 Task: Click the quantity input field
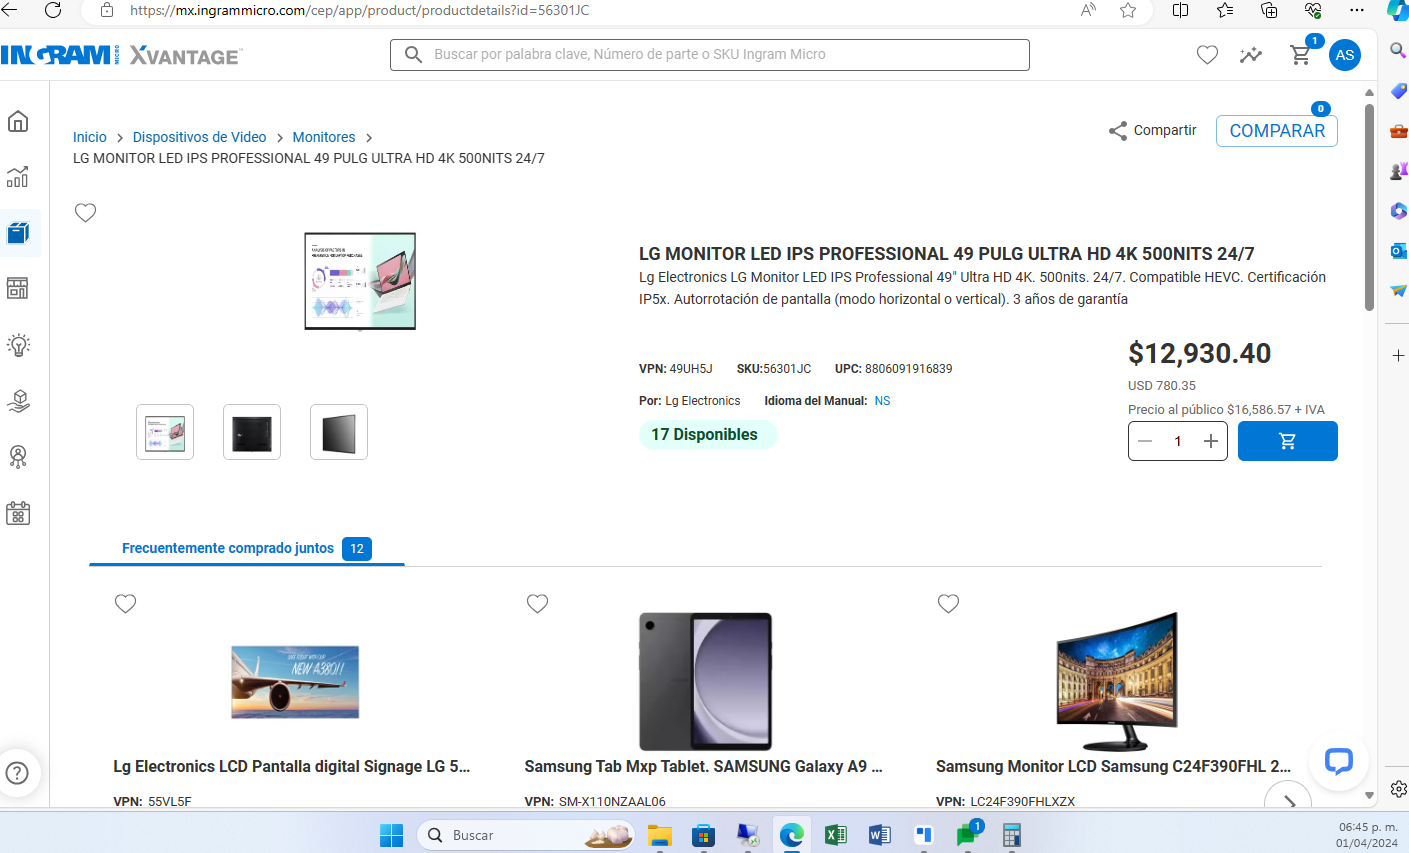1178,441
